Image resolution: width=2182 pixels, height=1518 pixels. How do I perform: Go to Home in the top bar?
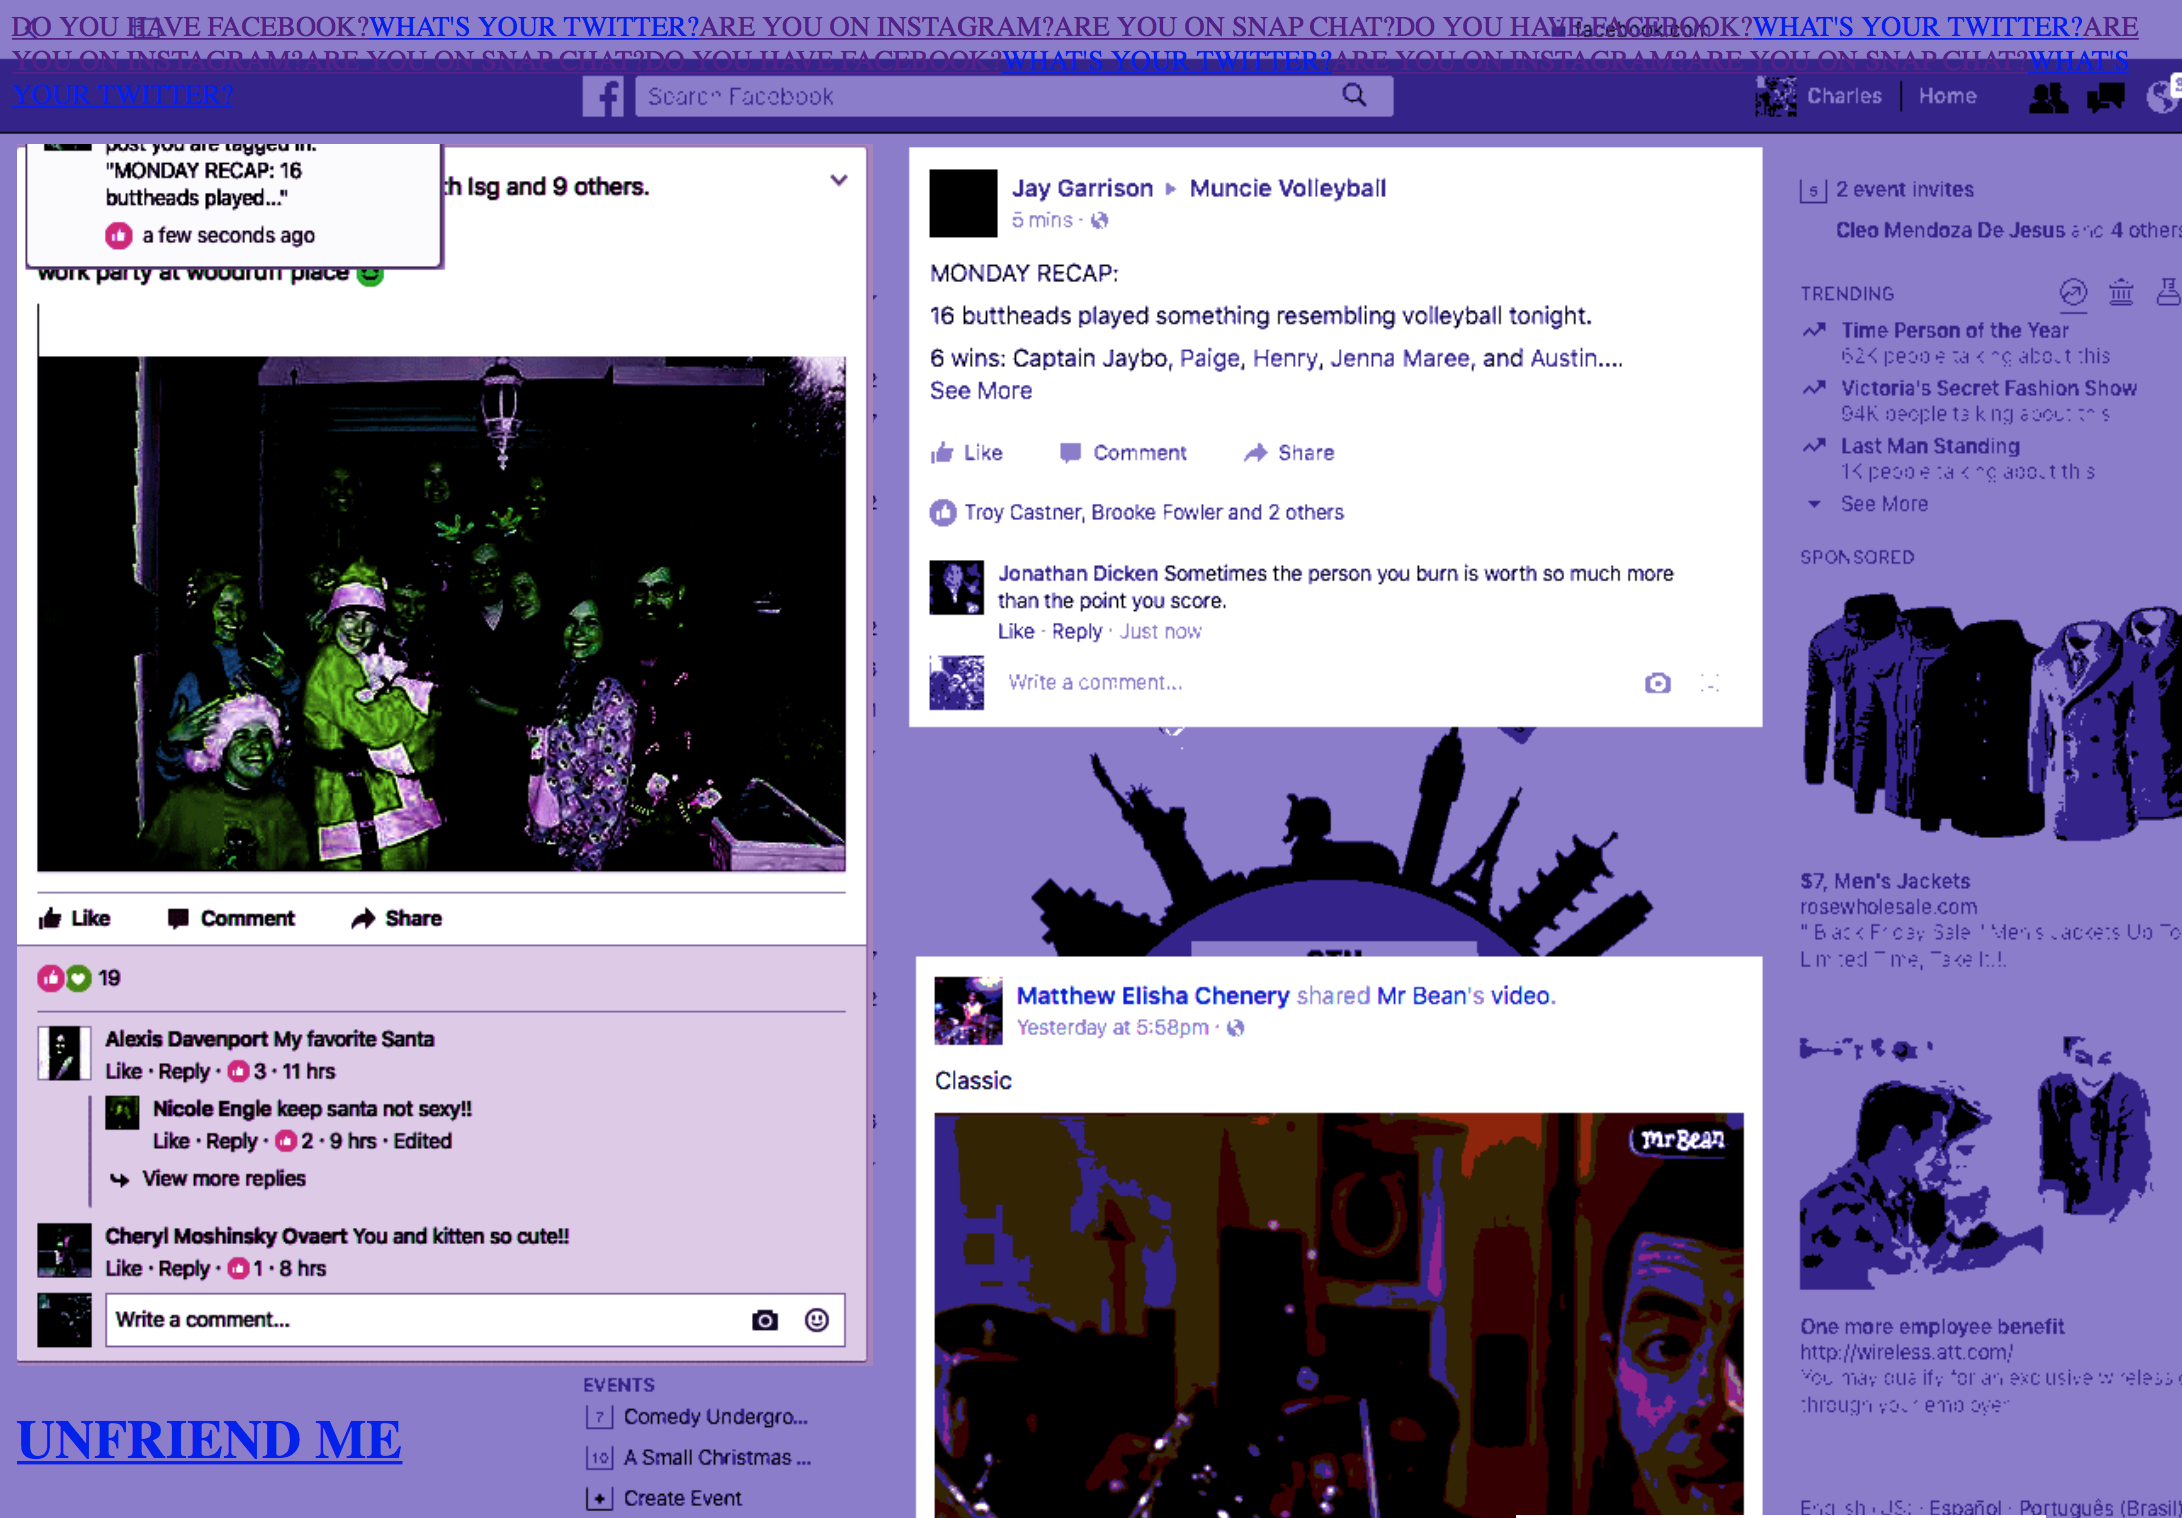1947,96
